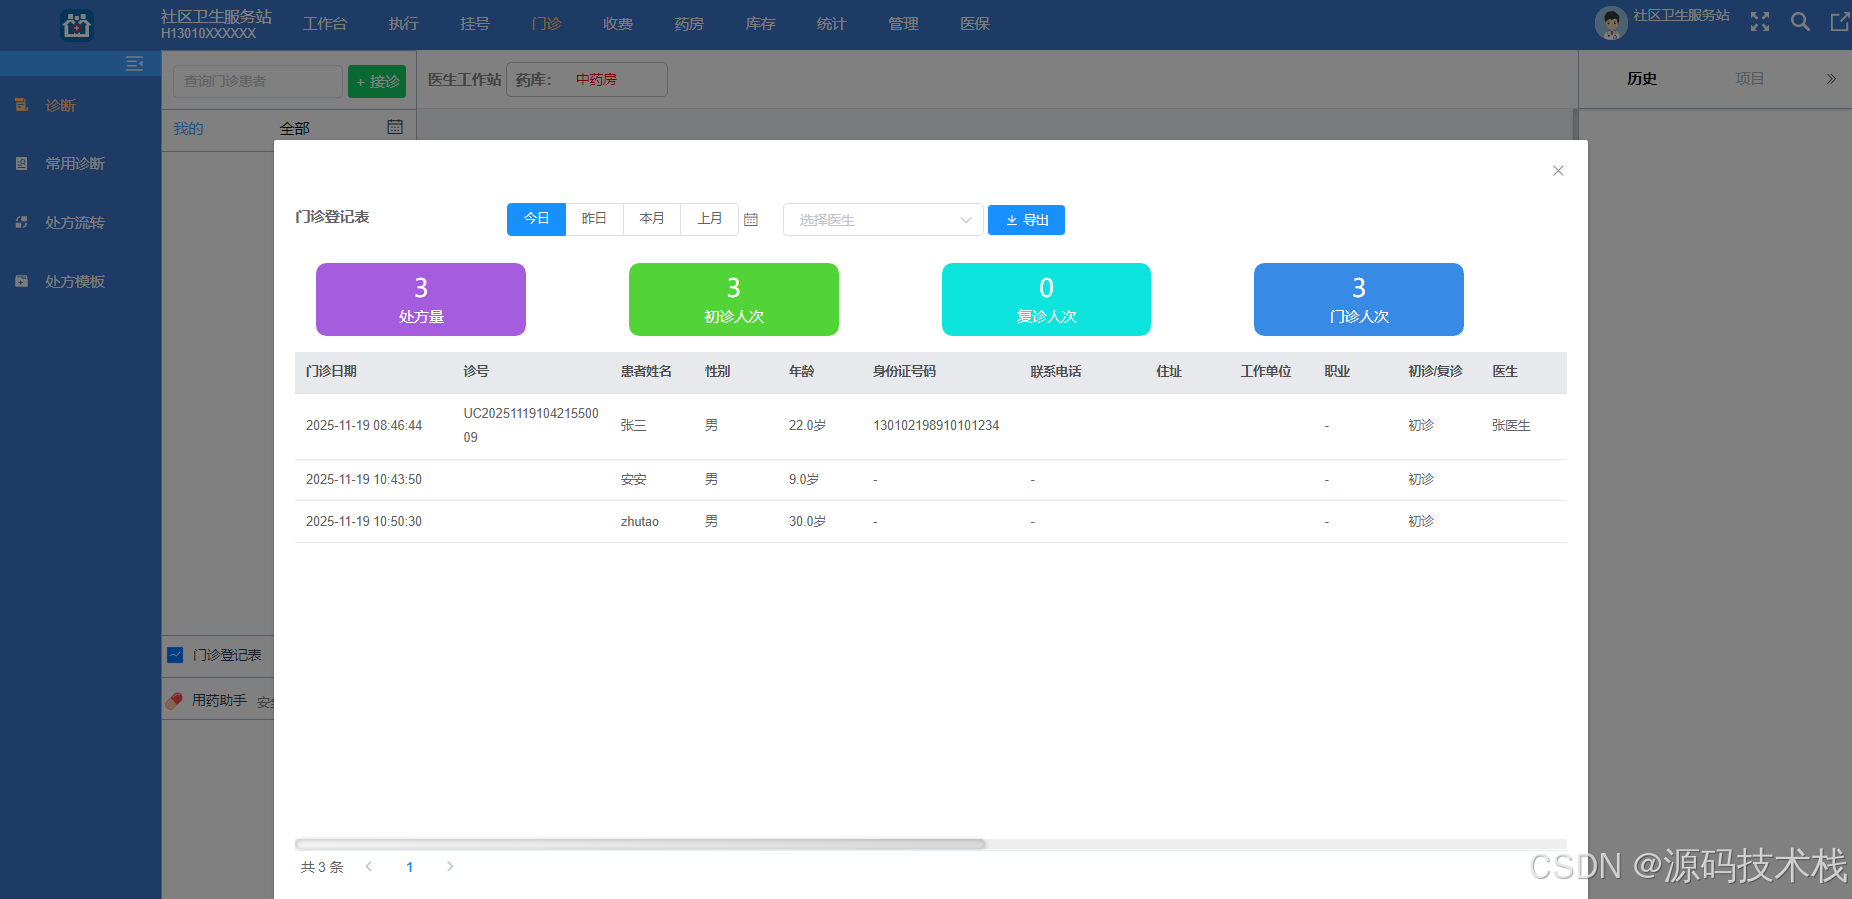Open calendar icon in patient list panel

point(395,127)
